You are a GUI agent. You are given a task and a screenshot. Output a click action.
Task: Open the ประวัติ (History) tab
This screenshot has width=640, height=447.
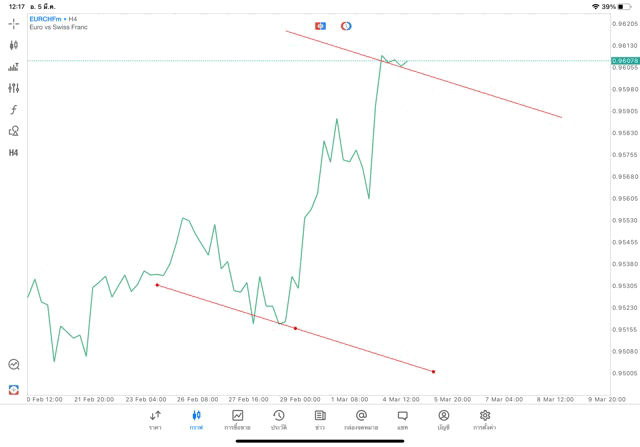(278, 419)
